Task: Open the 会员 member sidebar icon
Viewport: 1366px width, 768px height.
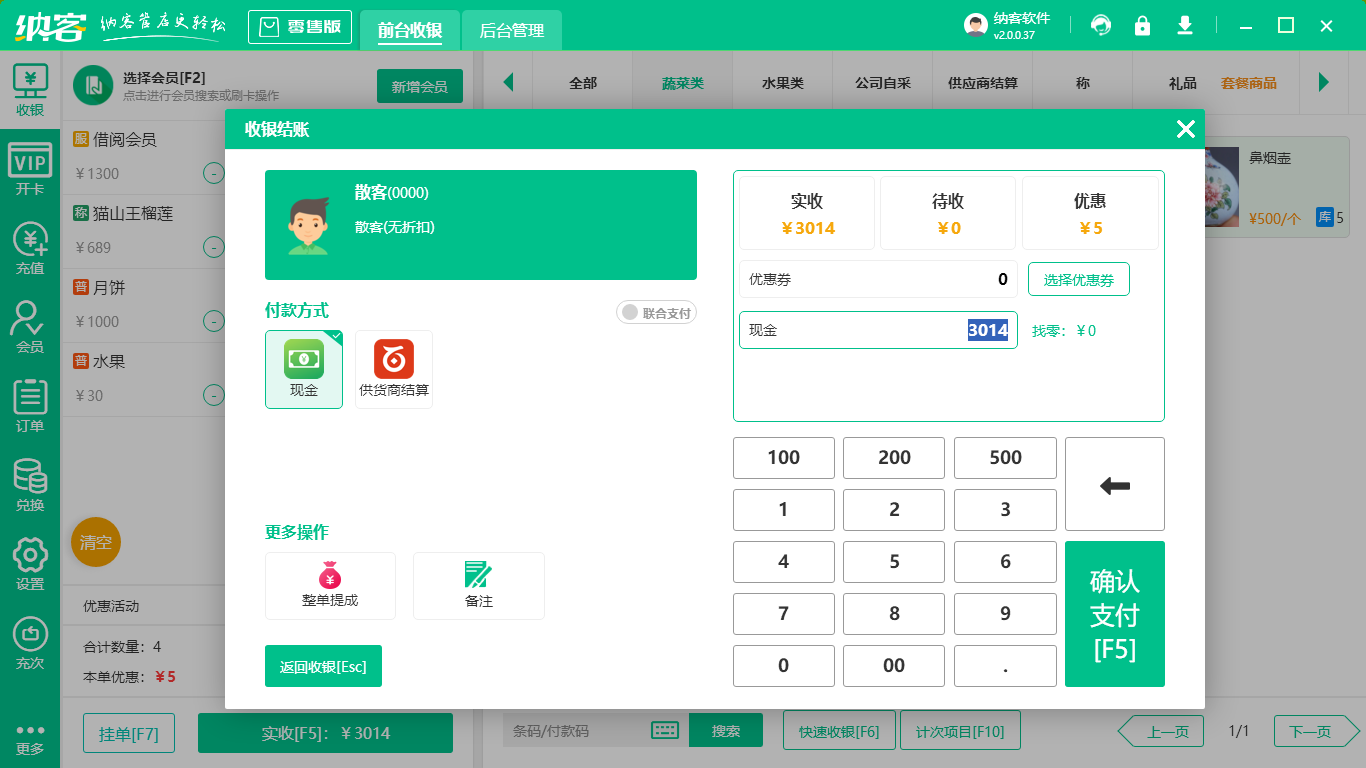Action: (30, 327)
